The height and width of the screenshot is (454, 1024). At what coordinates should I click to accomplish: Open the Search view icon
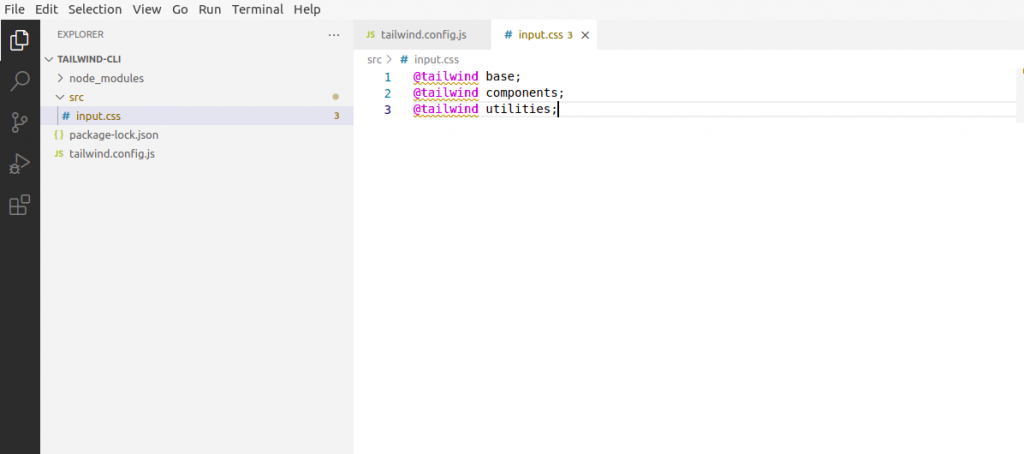[20, 81]
